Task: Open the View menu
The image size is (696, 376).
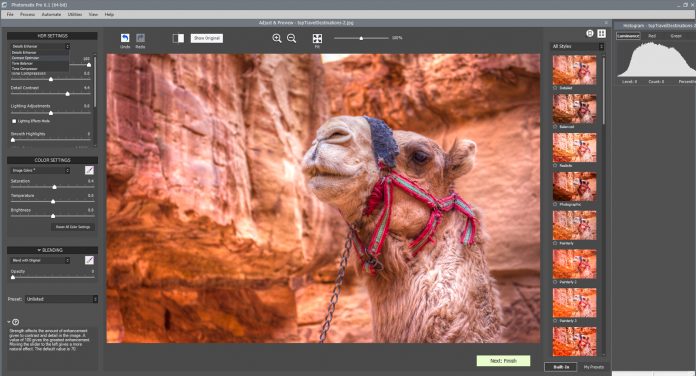Action: click(x=93, y=15)
